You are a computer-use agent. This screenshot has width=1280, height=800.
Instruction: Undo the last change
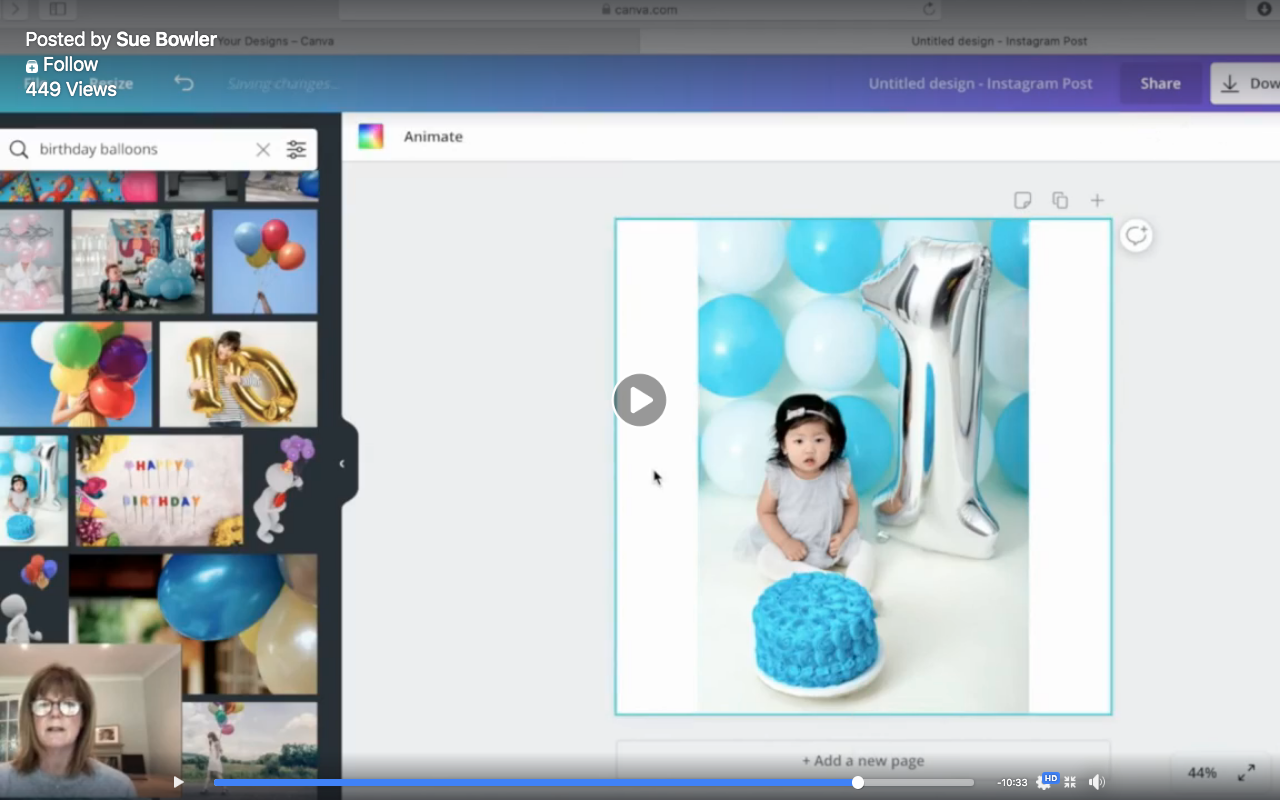[184, 83]
